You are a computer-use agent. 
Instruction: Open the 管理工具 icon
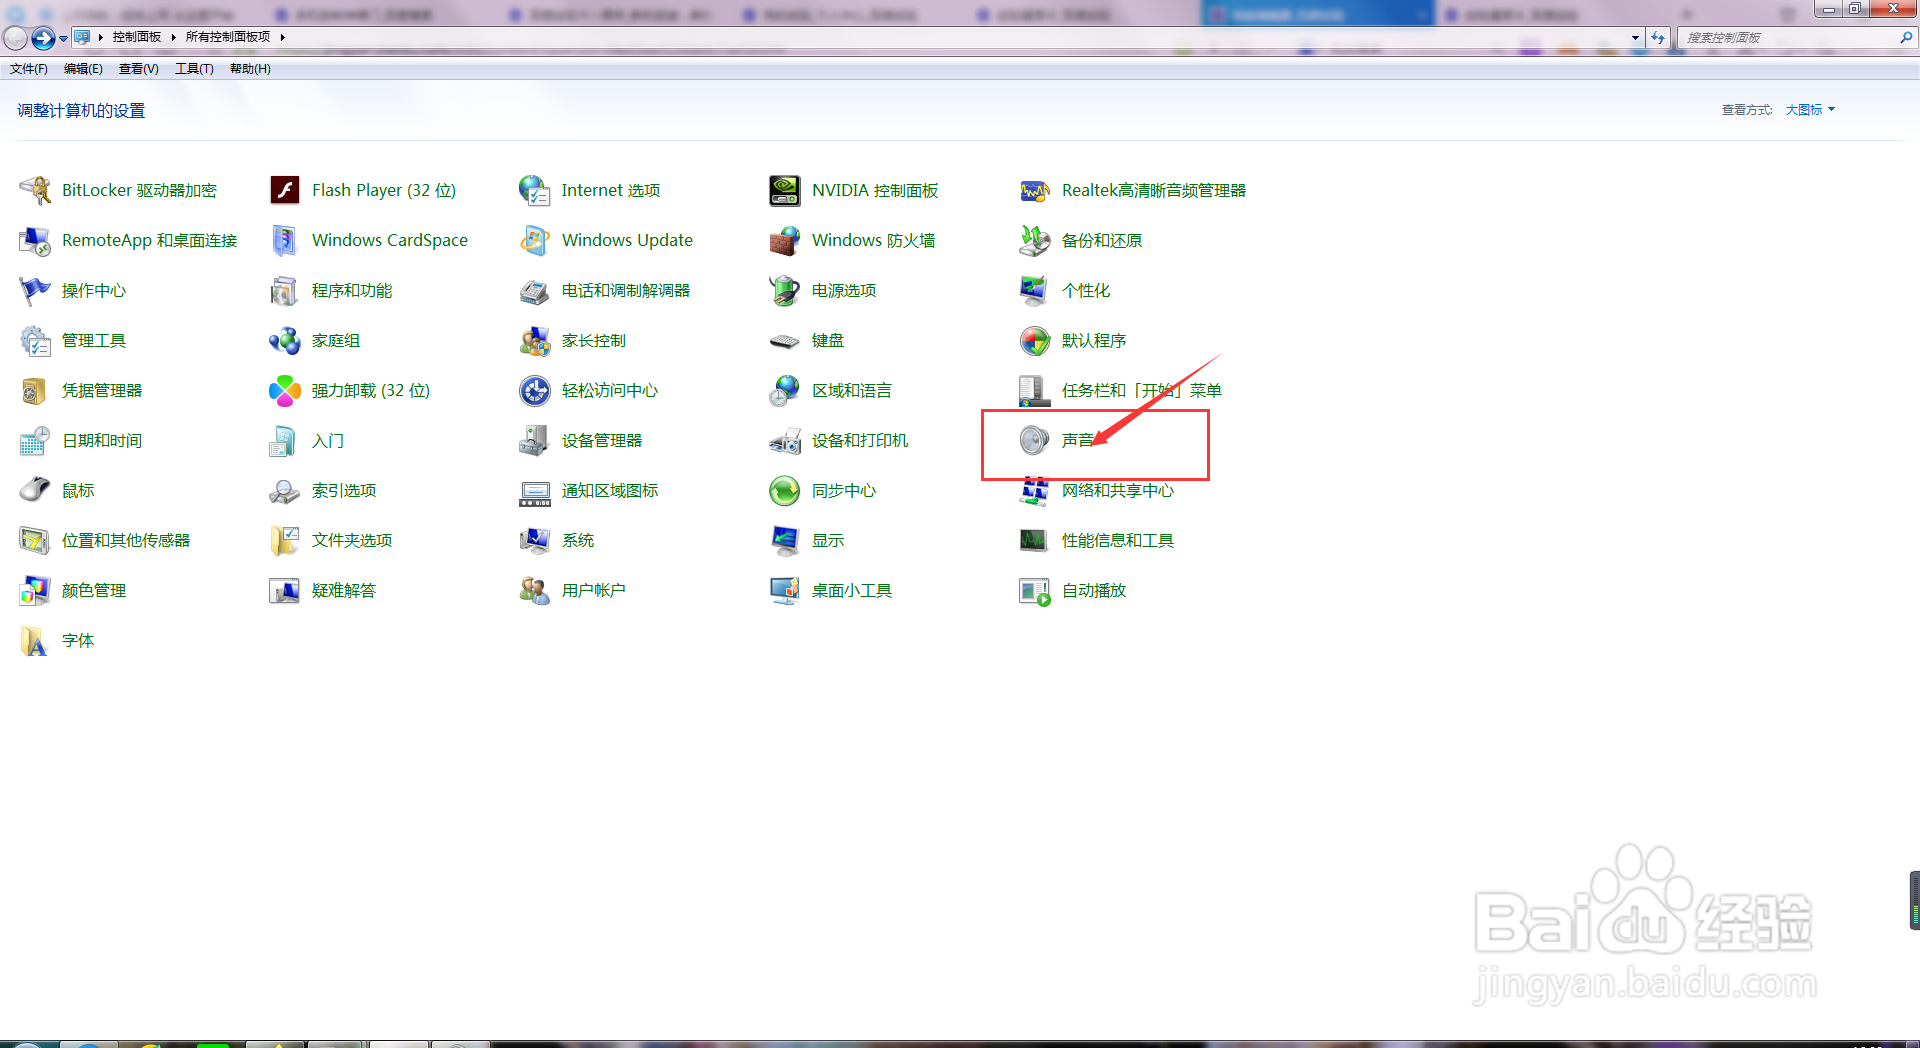[35, 340]
